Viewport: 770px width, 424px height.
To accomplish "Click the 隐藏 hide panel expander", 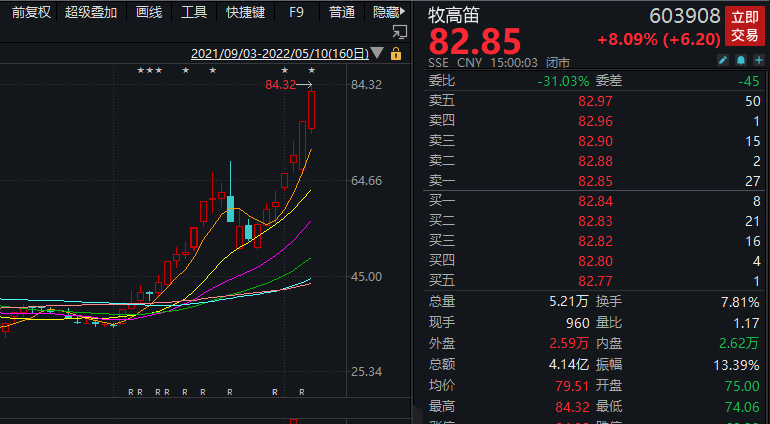I will pyautogui.click(x=390, y=12).
